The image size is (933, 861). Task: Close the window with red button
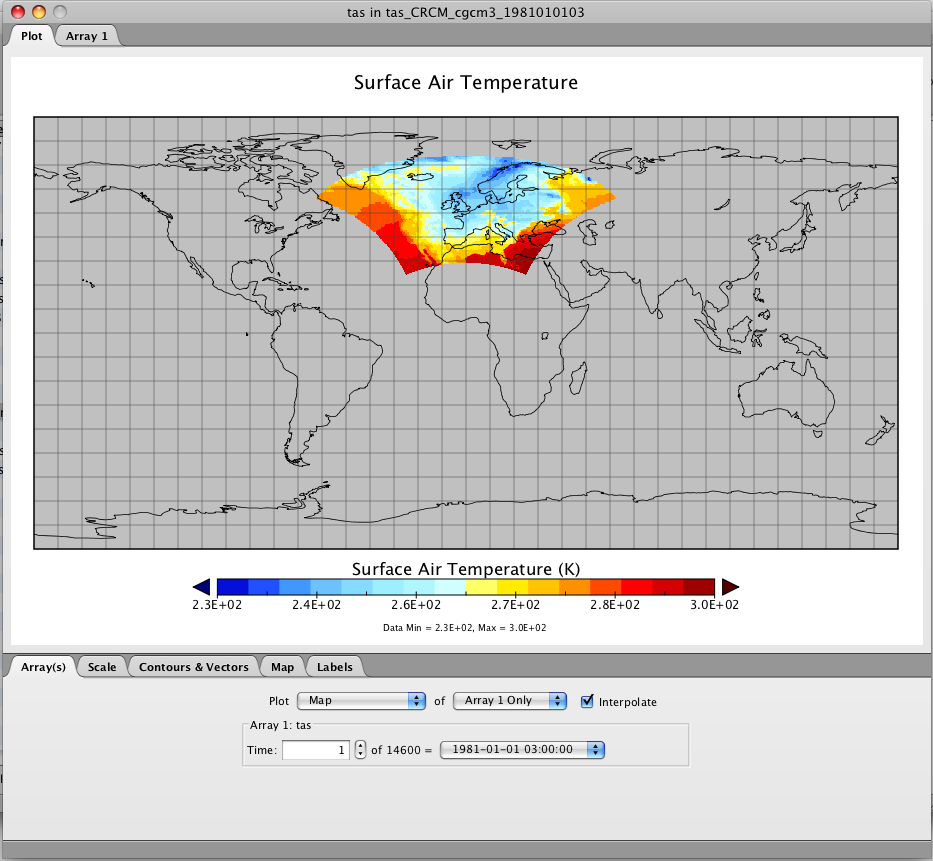(17, 12)
